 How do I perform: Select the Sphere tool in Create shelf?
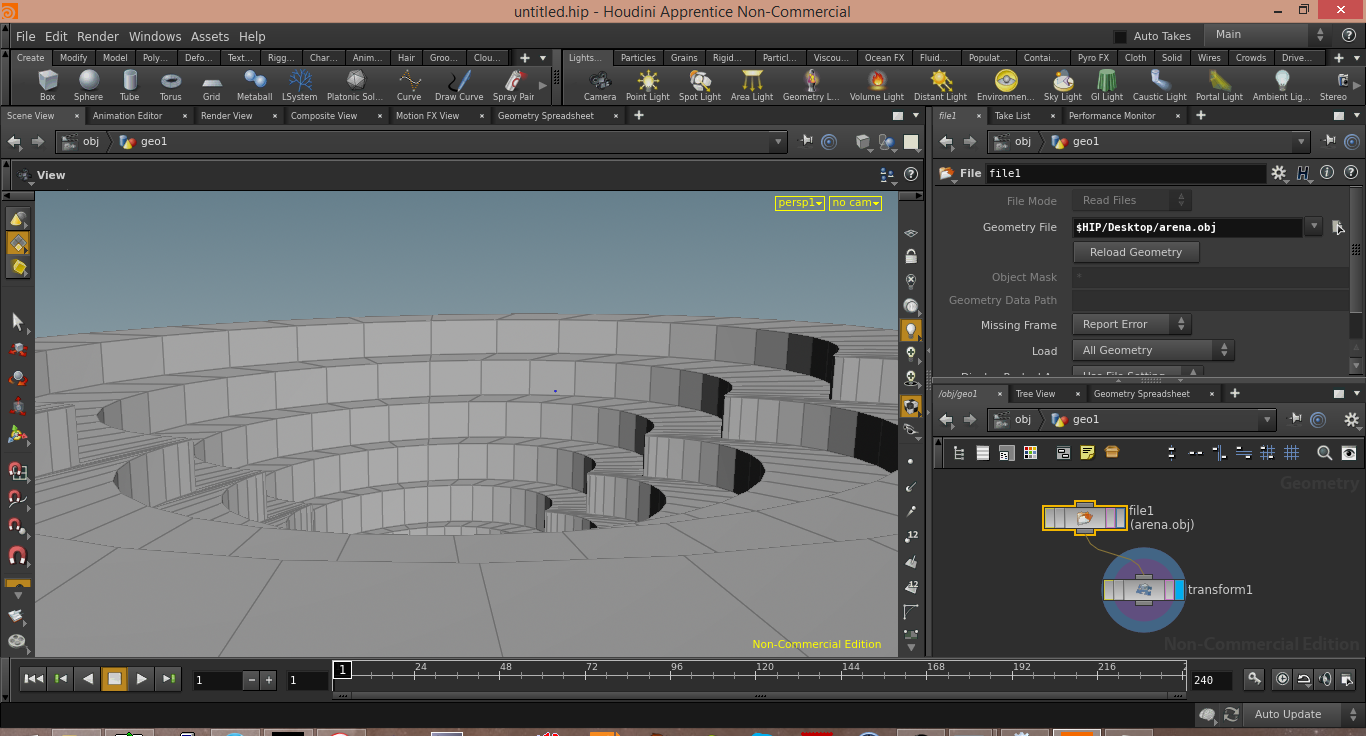[88, 84]
